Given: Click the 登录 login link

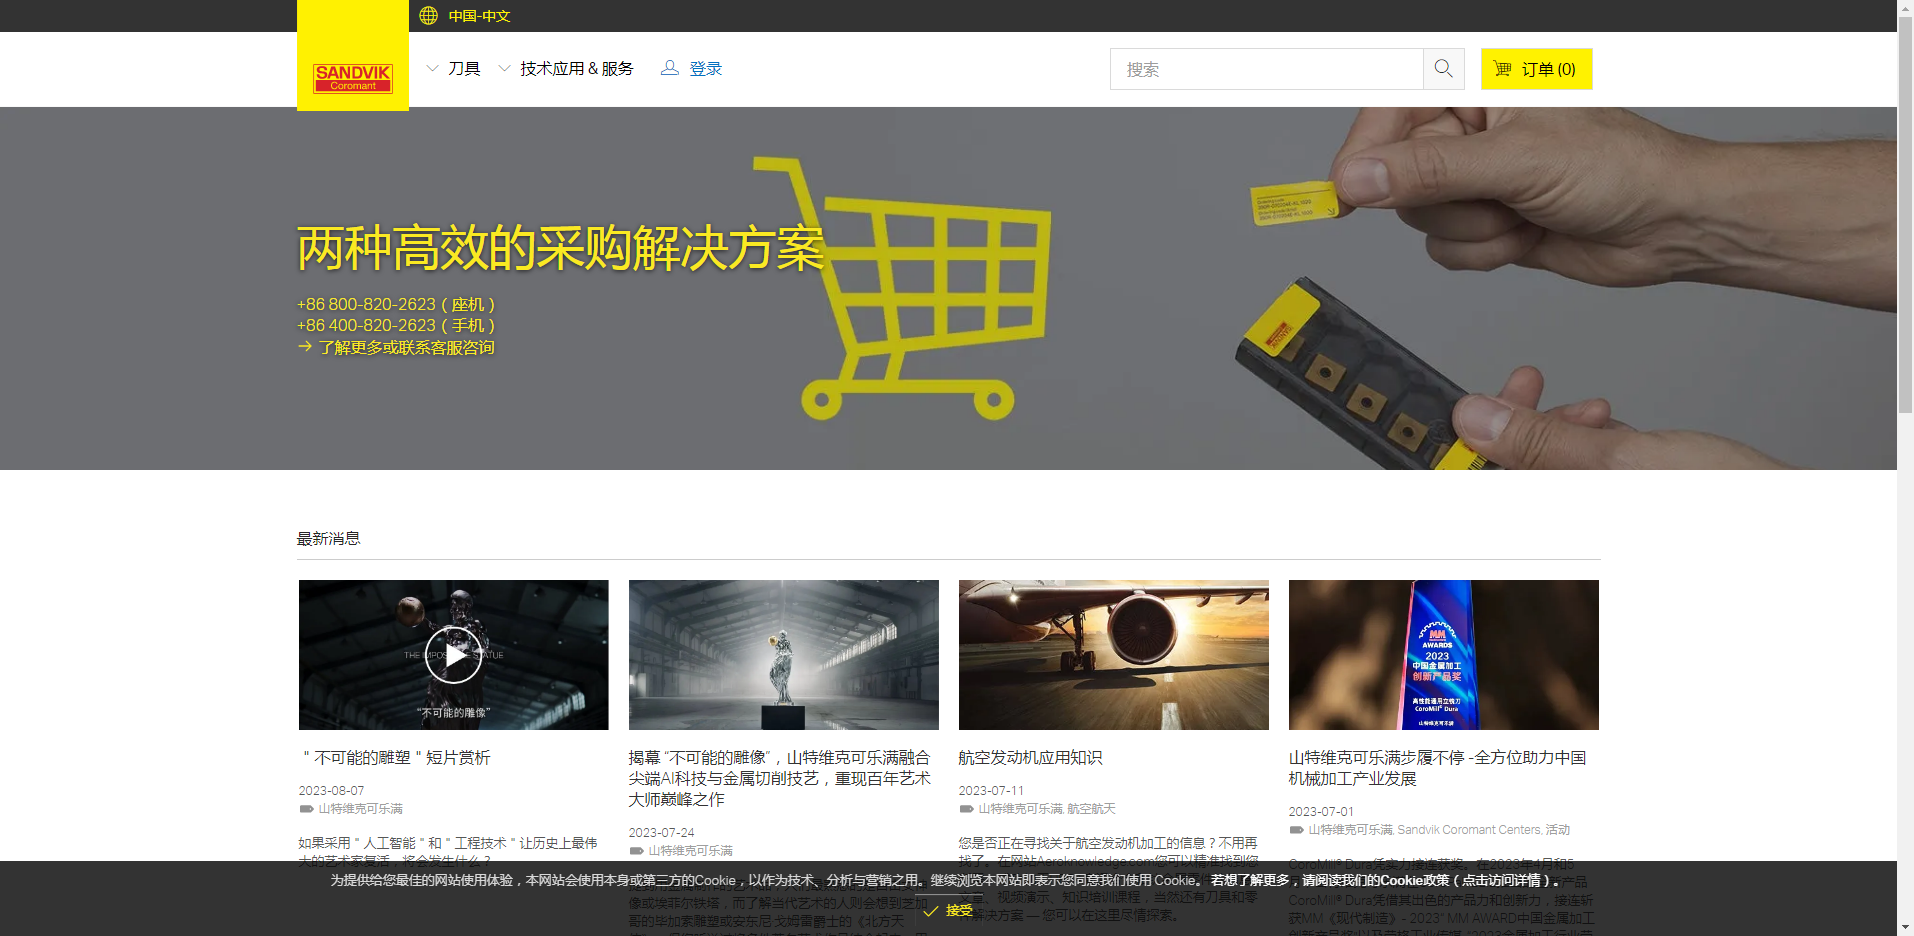Looking at the screenshot, I should point(705,68).
